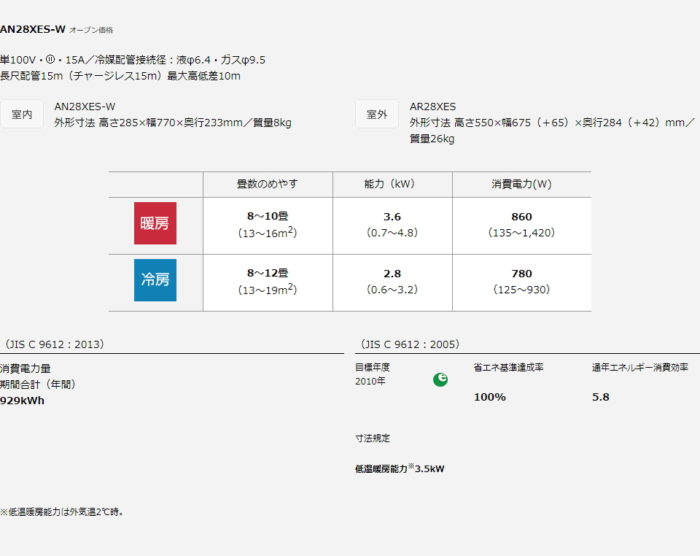Viewport: 700px width, 556px height.
Task: Click the power supply line 単100V・15A
Action: click(x=133, y=60)
